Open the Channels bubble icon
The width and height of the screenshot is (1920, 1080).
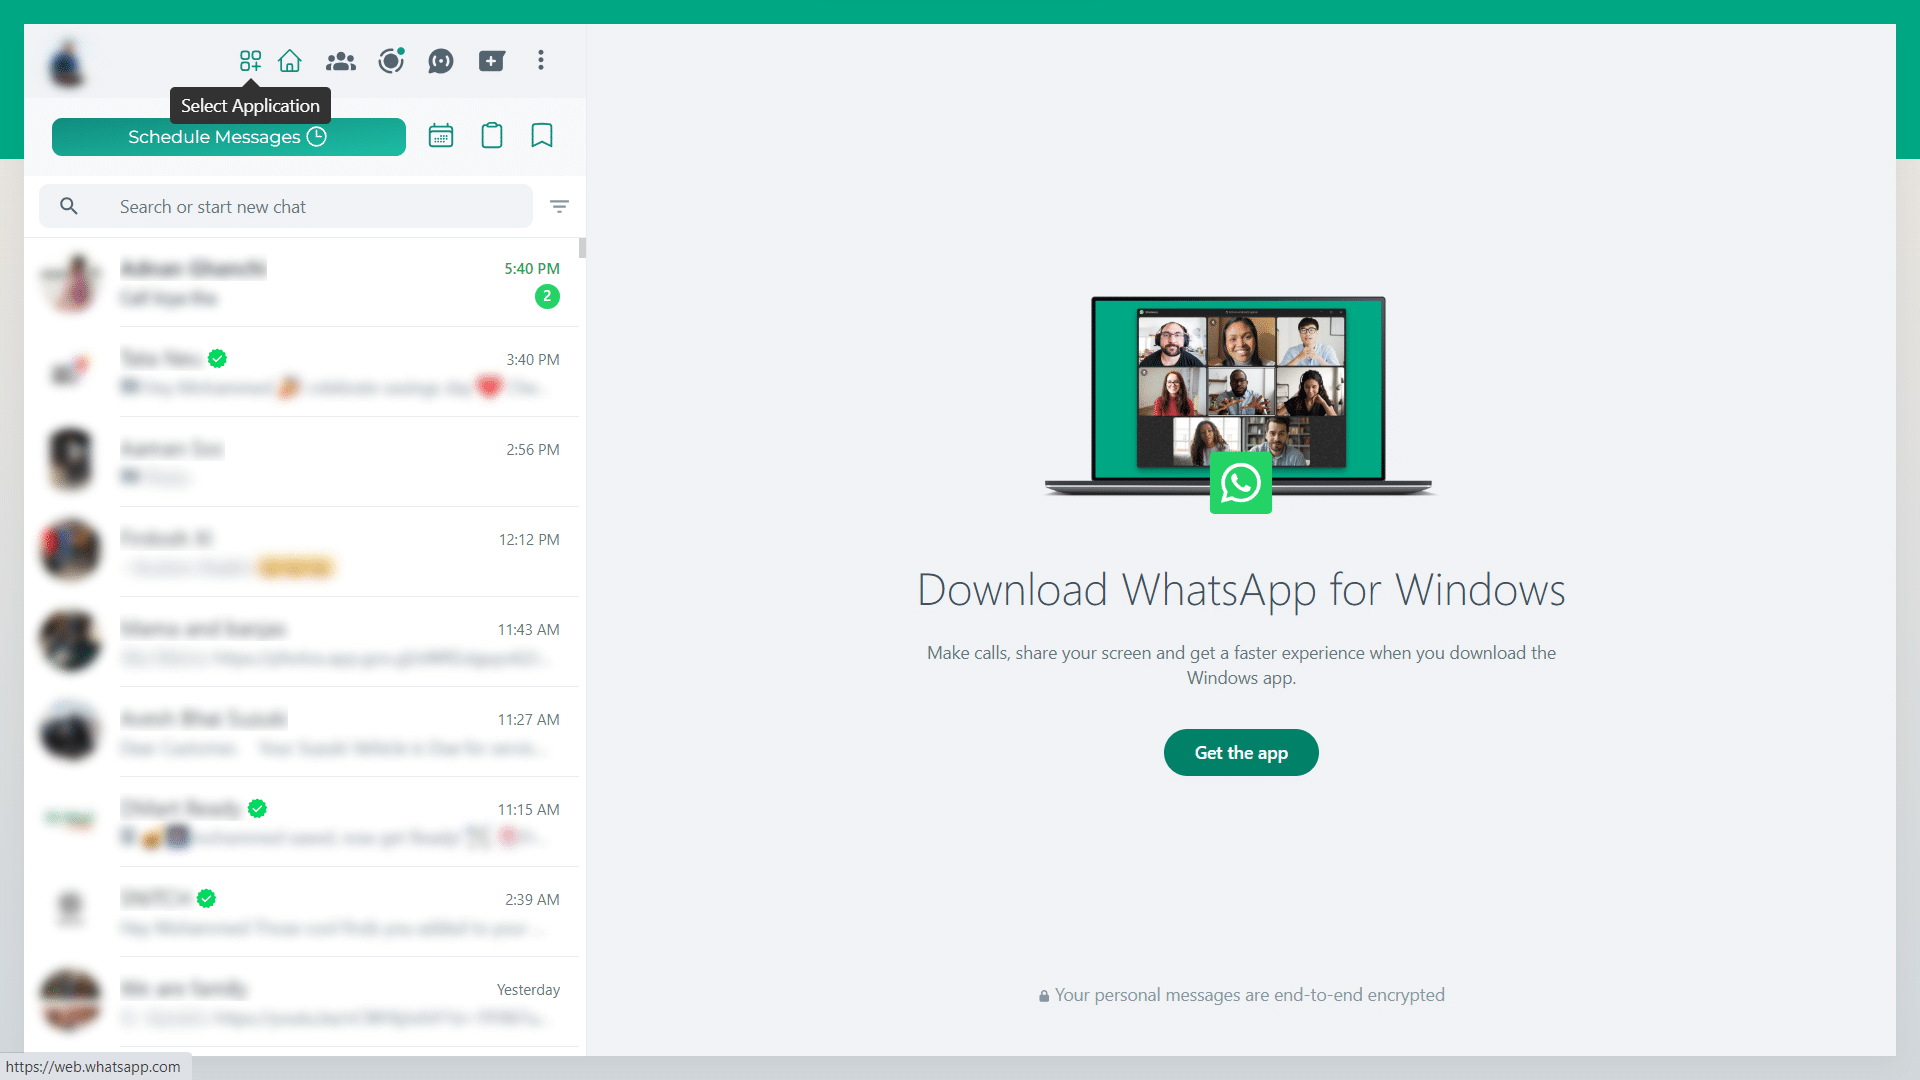pos(441,61)
